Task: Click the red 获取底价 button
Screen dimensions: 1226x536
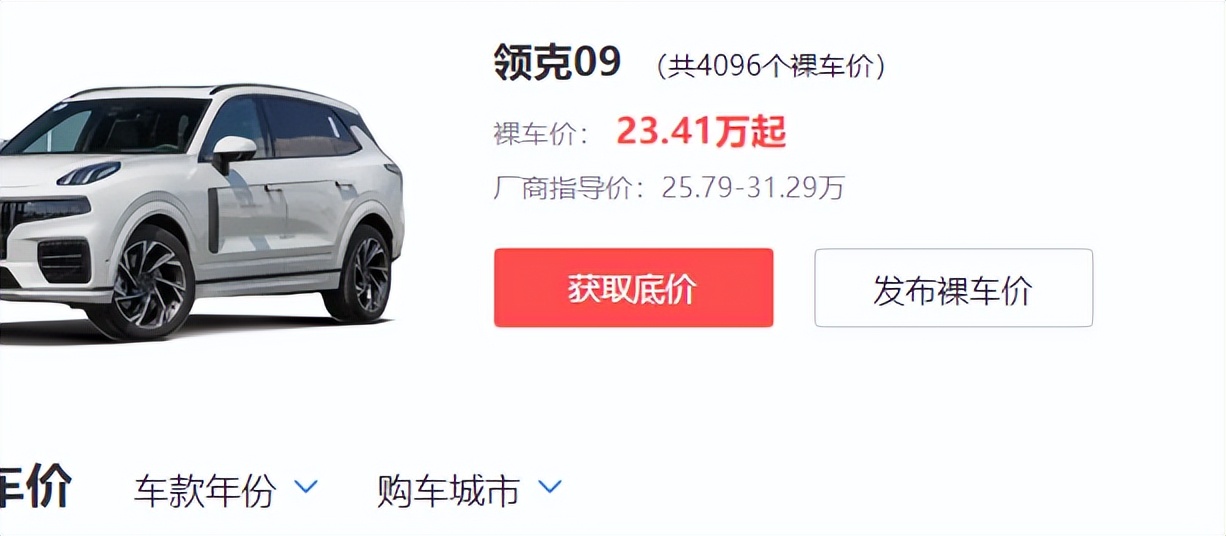Action: (x=633, y=288)
